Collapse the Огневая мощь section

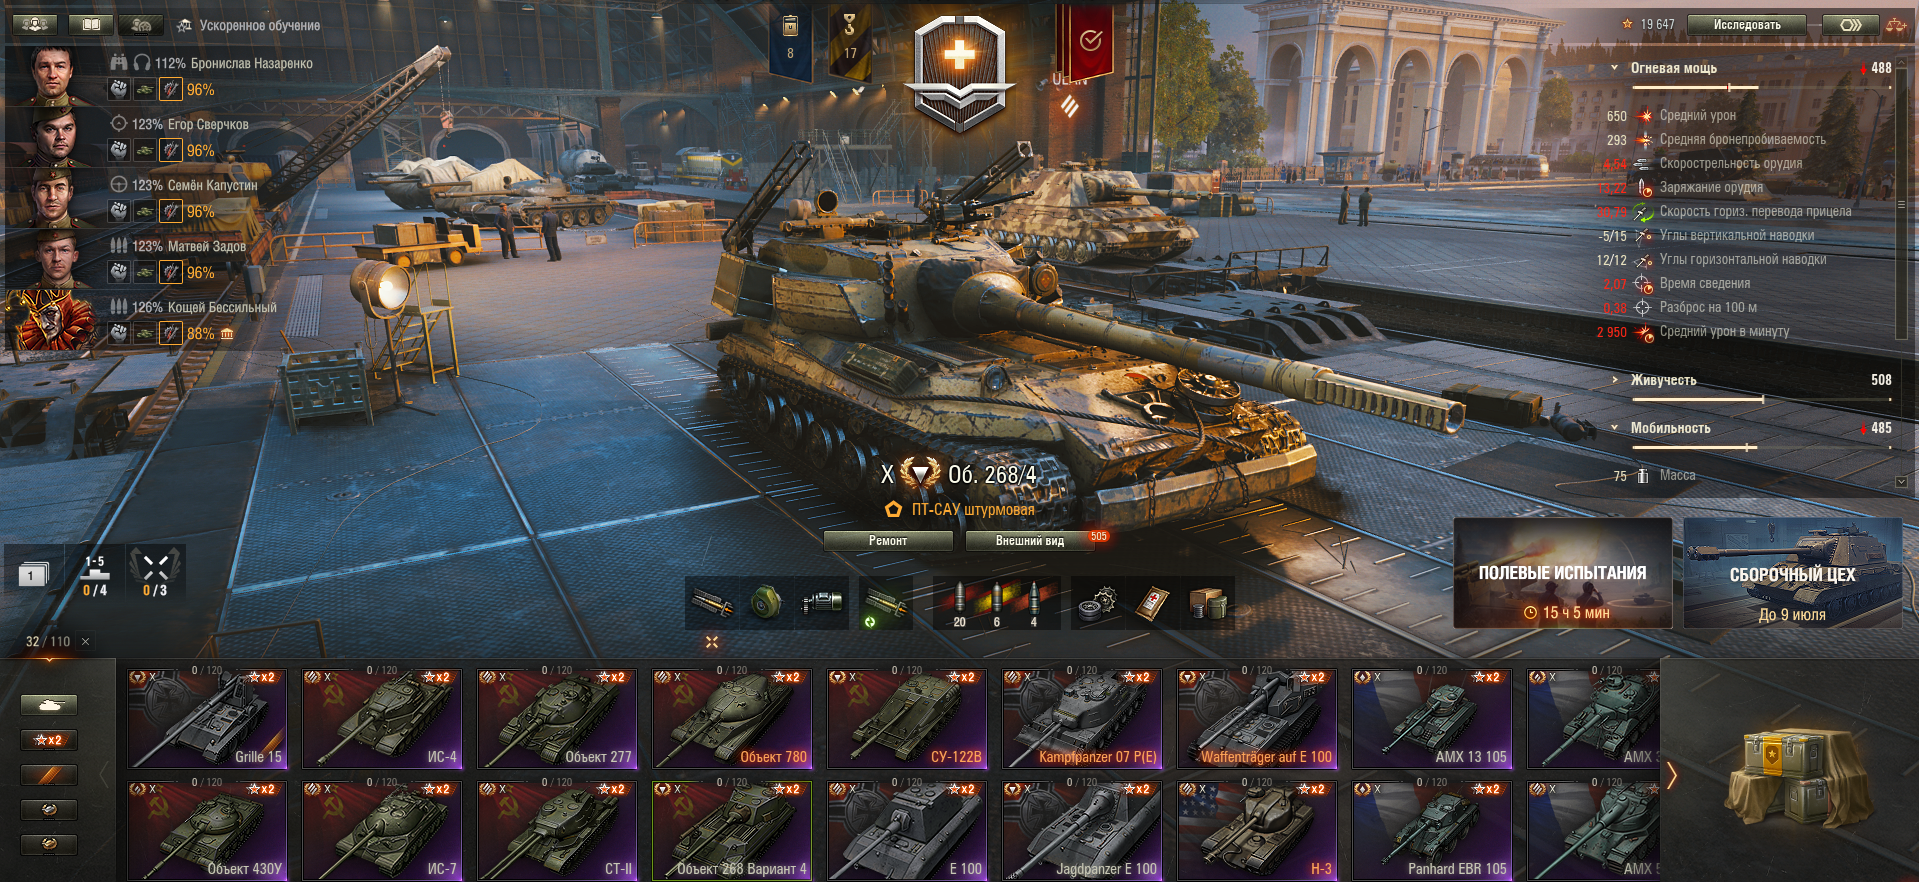coord(1614,68)
